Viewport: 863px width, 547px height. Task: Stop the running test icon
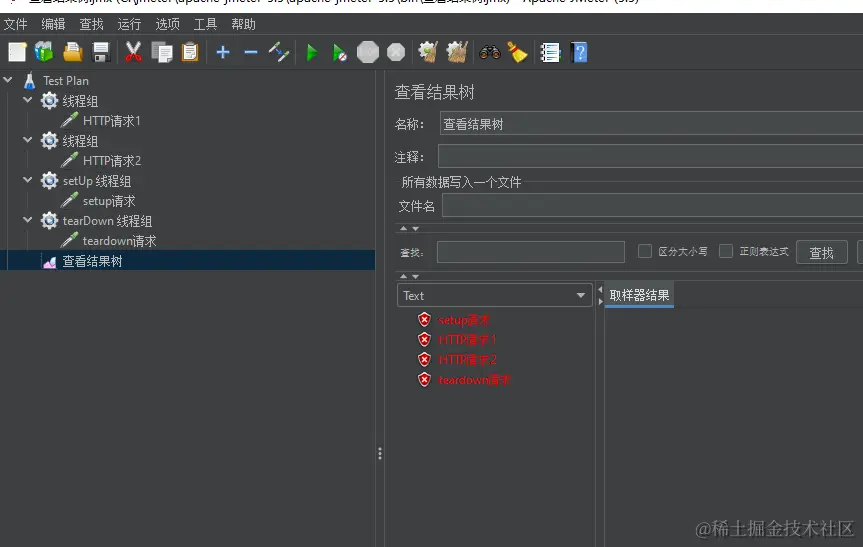[368, 52]
